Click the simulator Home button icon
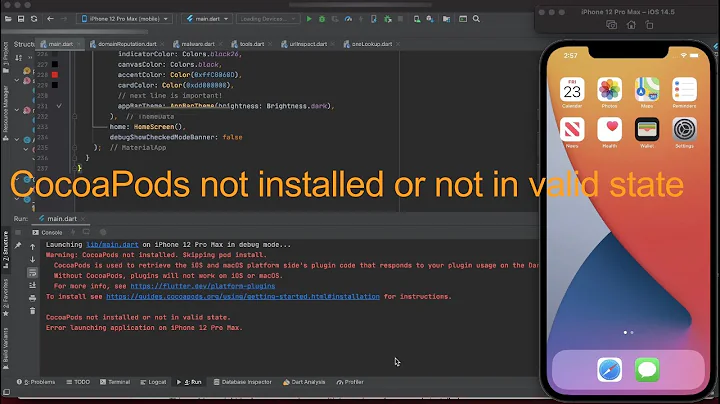720x404 pixels. point(631,25)
